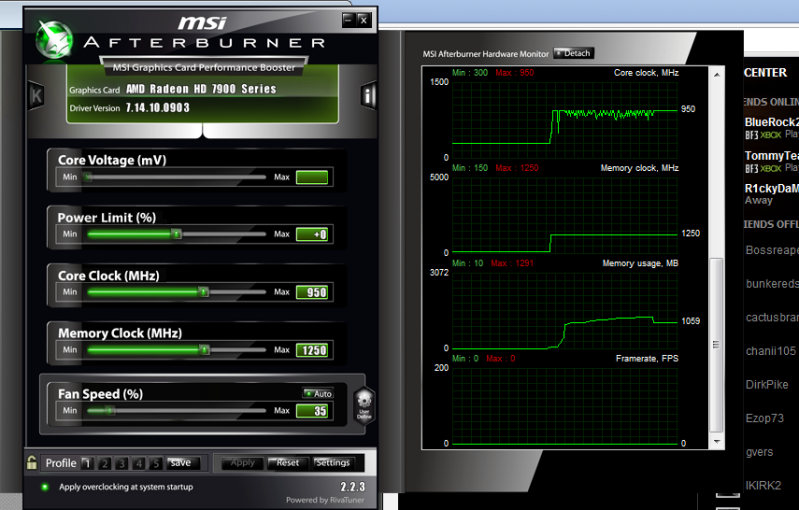Click the Apply button
Image resolution: width=799 pixels, height=510 pixels.
(x=243, y=463)
